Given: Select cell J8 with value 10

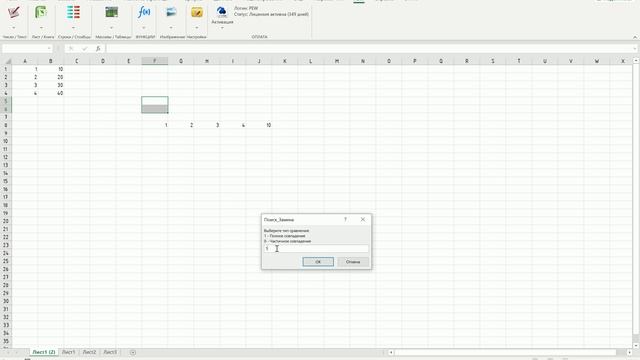Looking at the screenshot, I should [259, 125].
